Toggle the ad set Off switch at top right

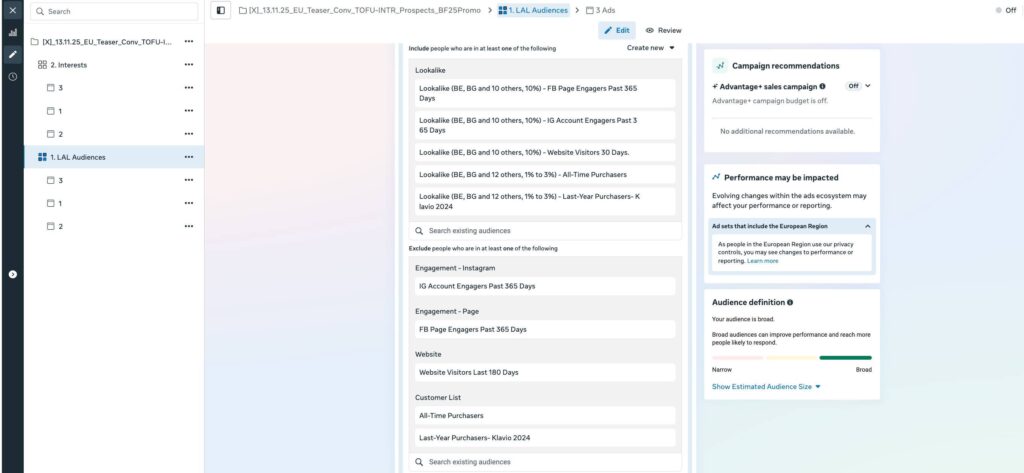1006,10
